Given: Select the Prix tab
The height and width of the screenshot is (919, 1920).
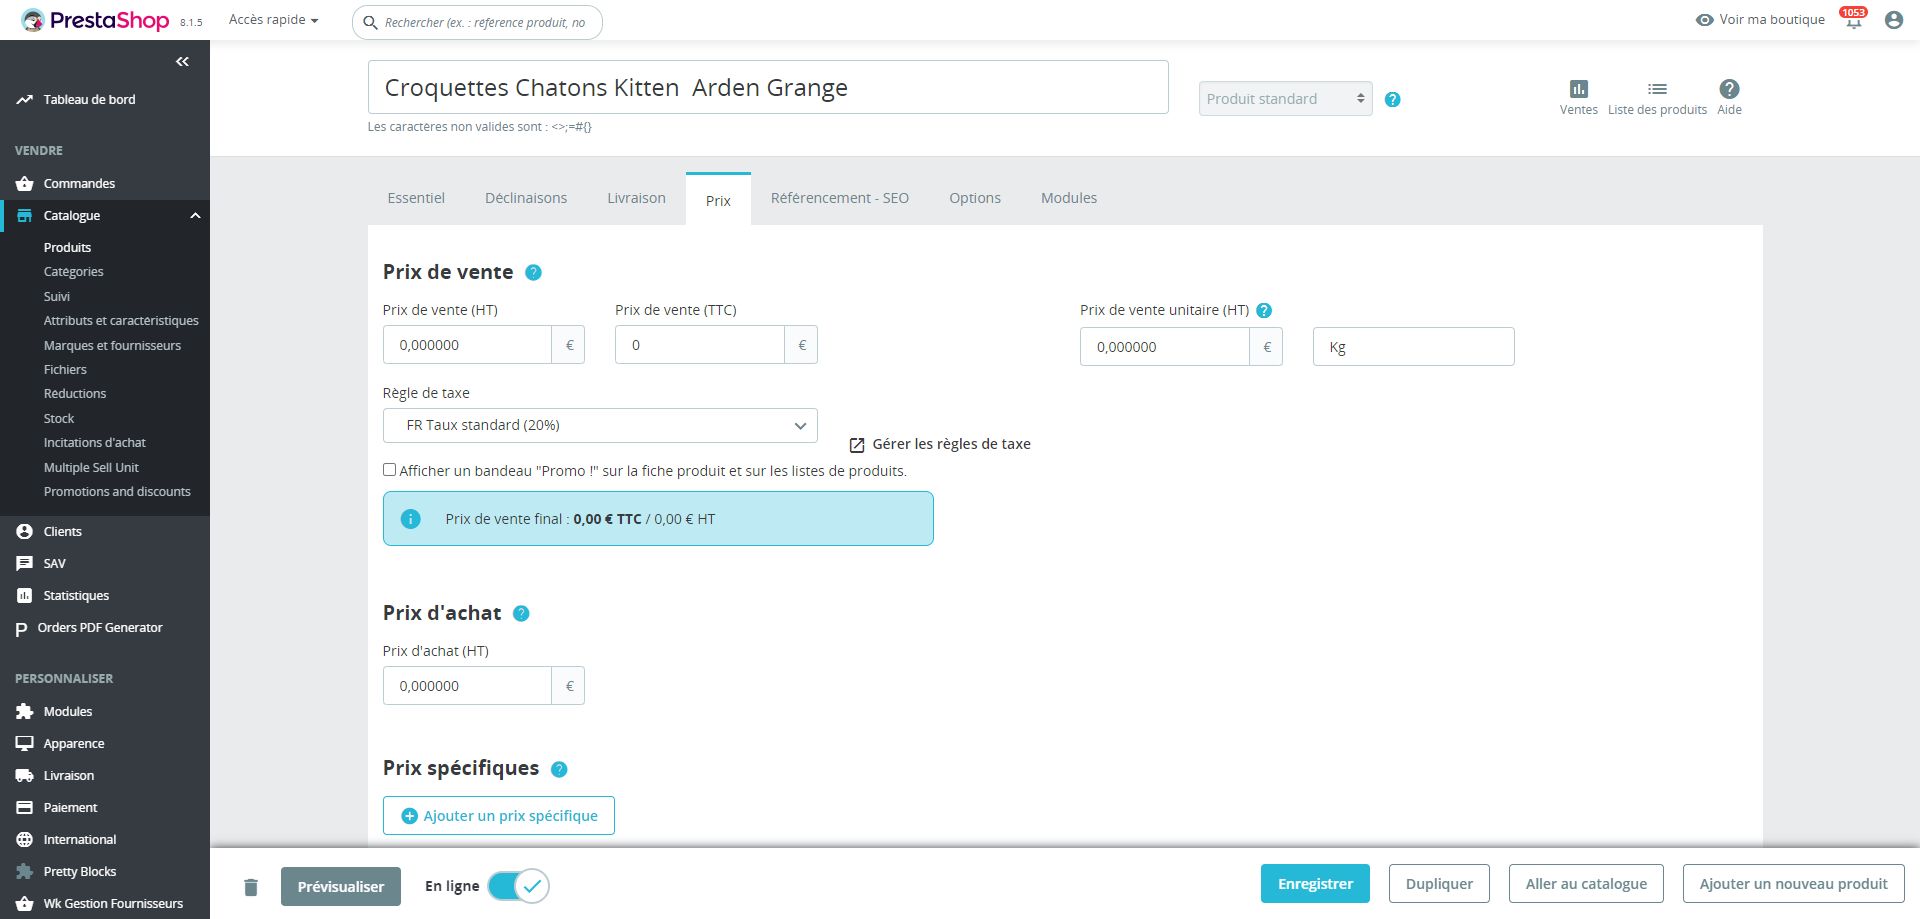Looking at the screenshot, I should 718,200.
